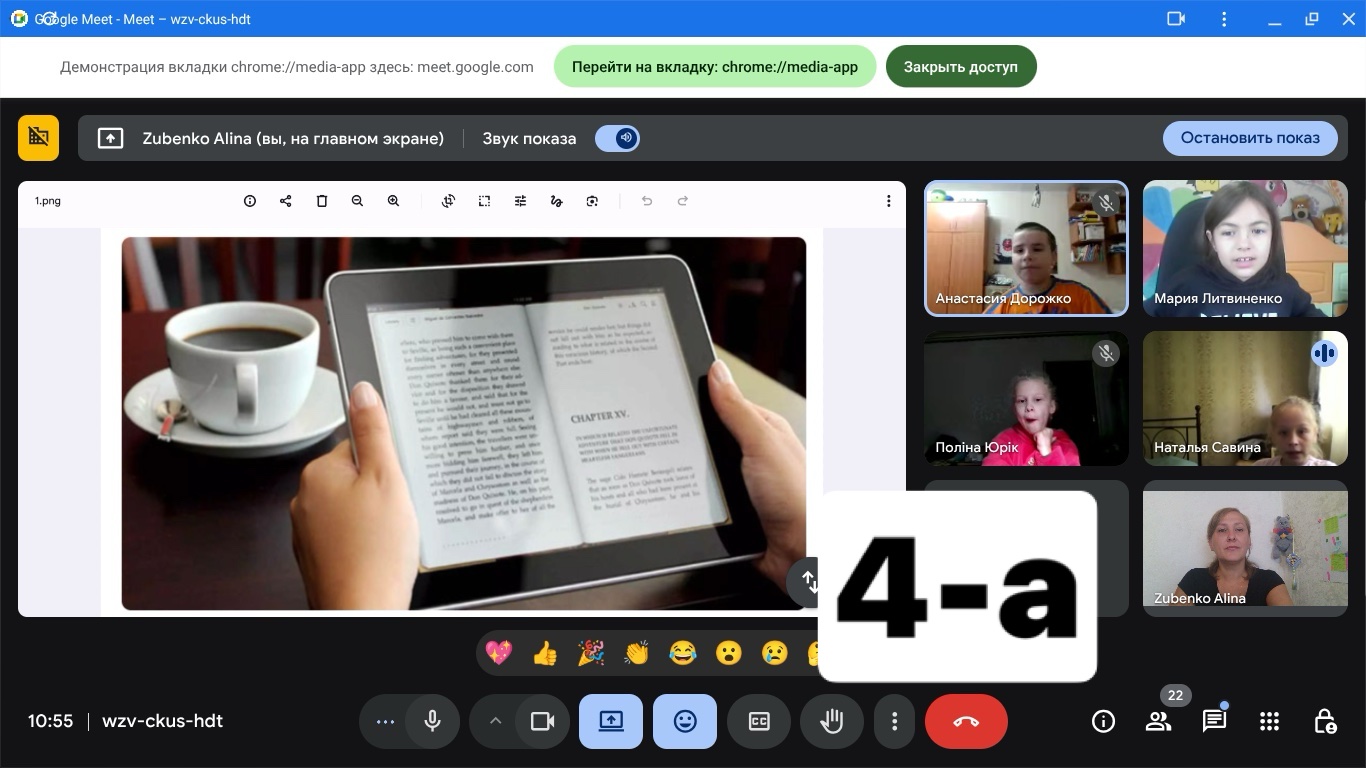Image resolution: width=1366 pixels, height=768 pixels.
Task: Open audio settings dots beside microphone
Action: (x=385, y=721)
